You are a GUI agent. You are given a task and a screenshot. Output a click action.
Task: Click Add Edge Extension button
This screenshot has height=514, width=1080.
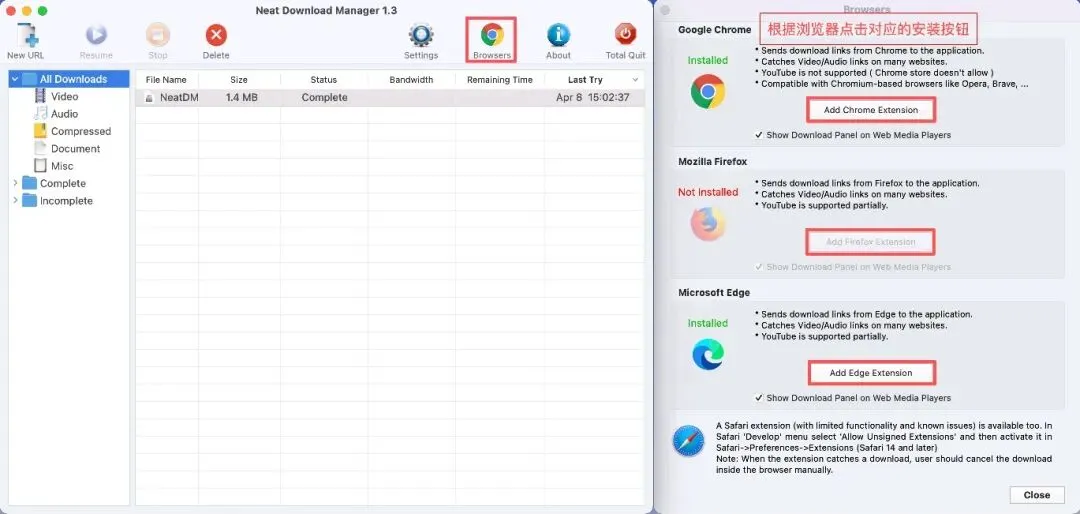point(871,373)
